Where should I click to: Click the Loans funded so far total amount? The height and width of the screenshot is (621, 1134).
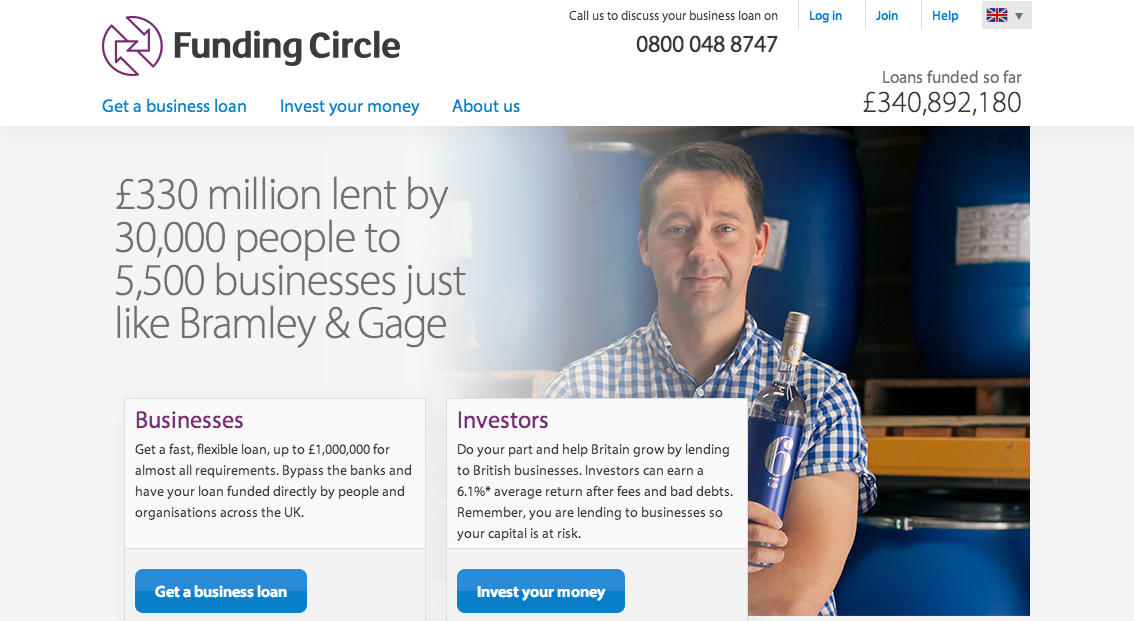(942, 103)
